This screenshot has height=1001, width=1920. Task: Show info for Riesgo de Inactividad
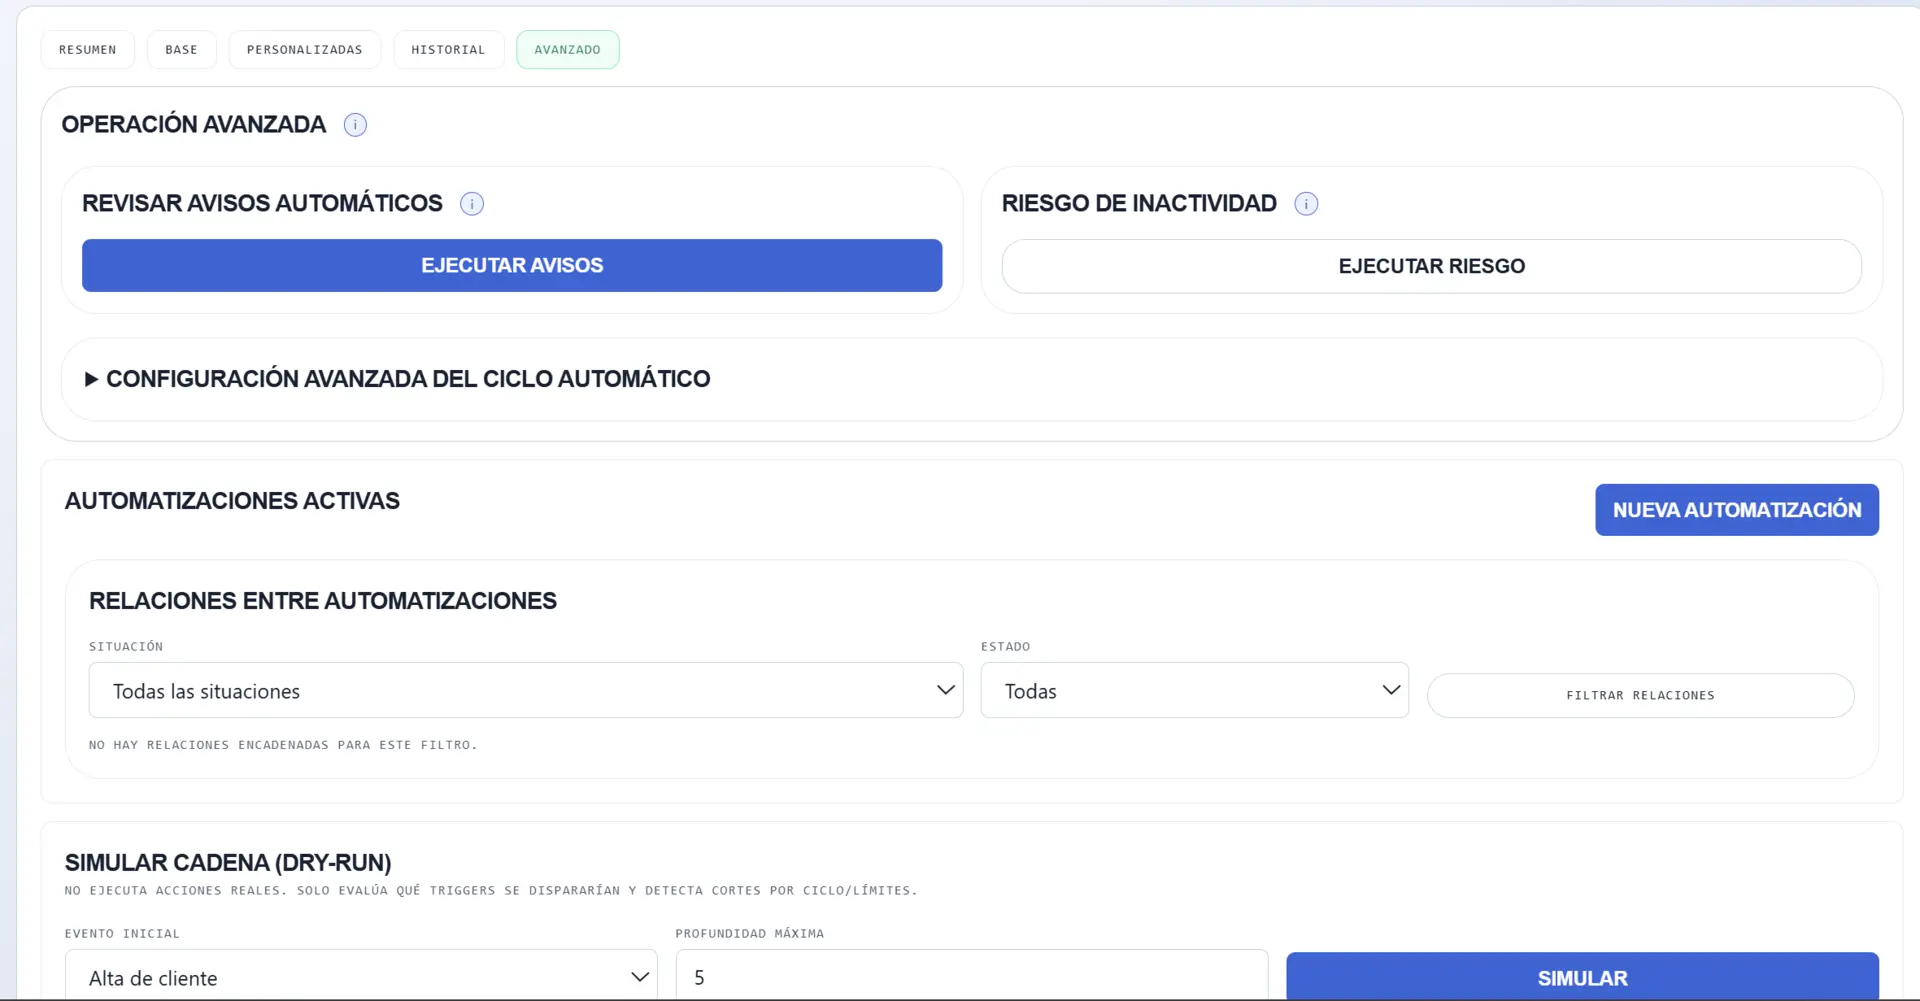point(1306,204)
